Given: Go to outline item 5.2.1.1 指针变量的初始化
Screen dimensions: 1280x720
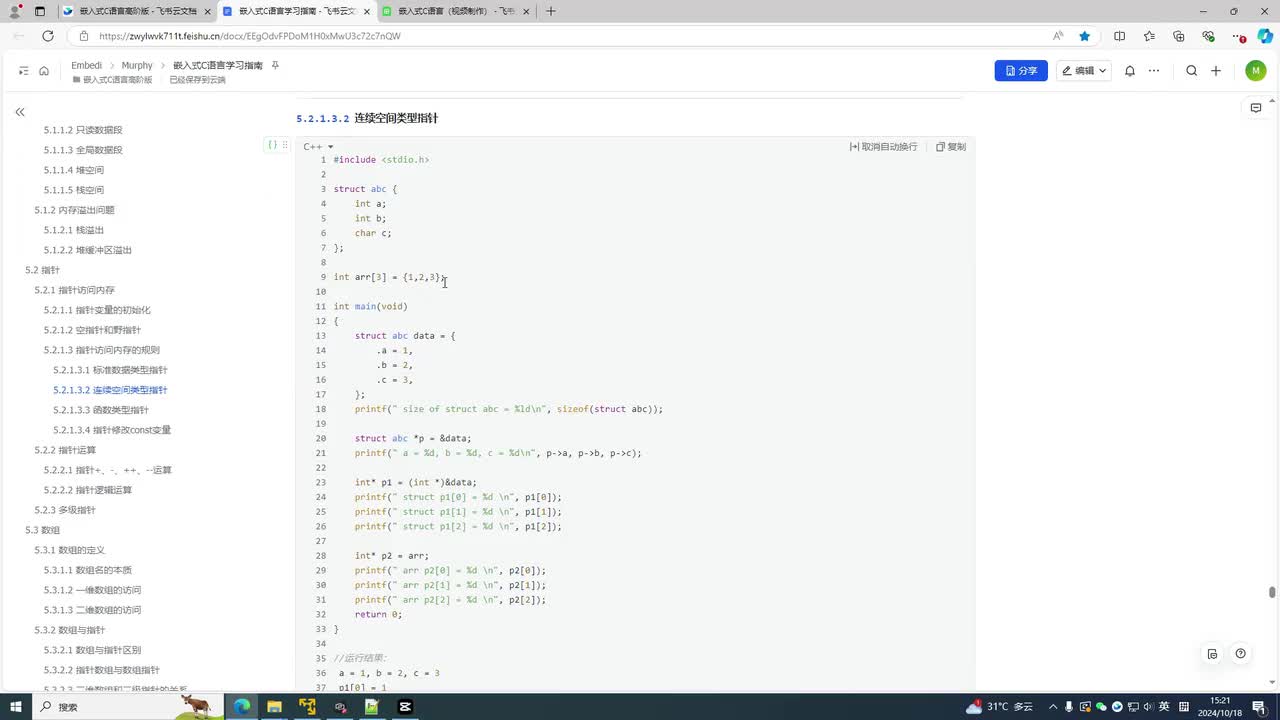Looking at the screenshot, I should (x=97, y=310).
